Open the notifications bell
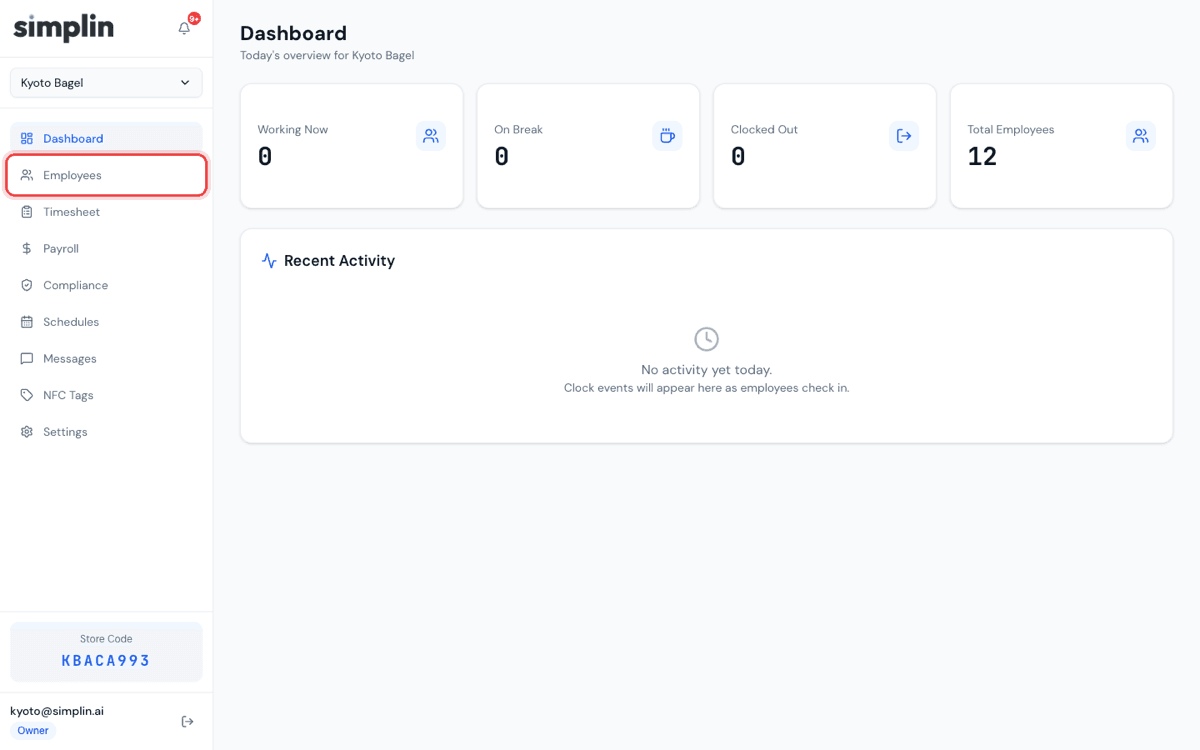The image size is (1200, 750). click(x=184, y=28)
